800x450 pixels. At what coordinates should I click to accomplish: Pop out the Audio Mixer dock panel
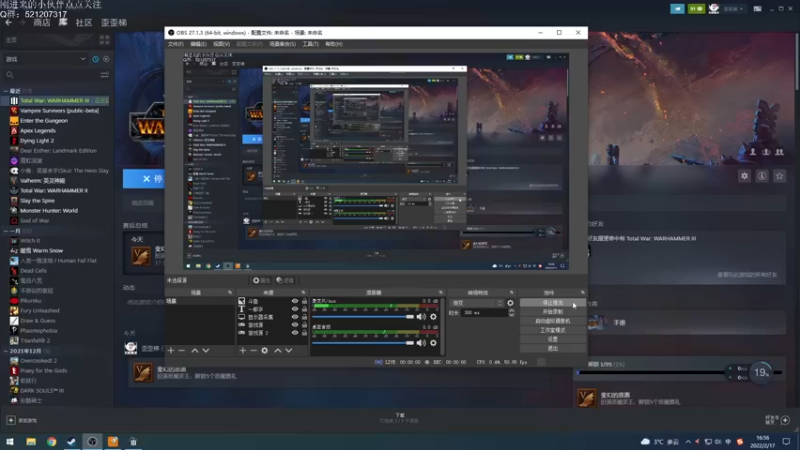(x=441, y=293)
